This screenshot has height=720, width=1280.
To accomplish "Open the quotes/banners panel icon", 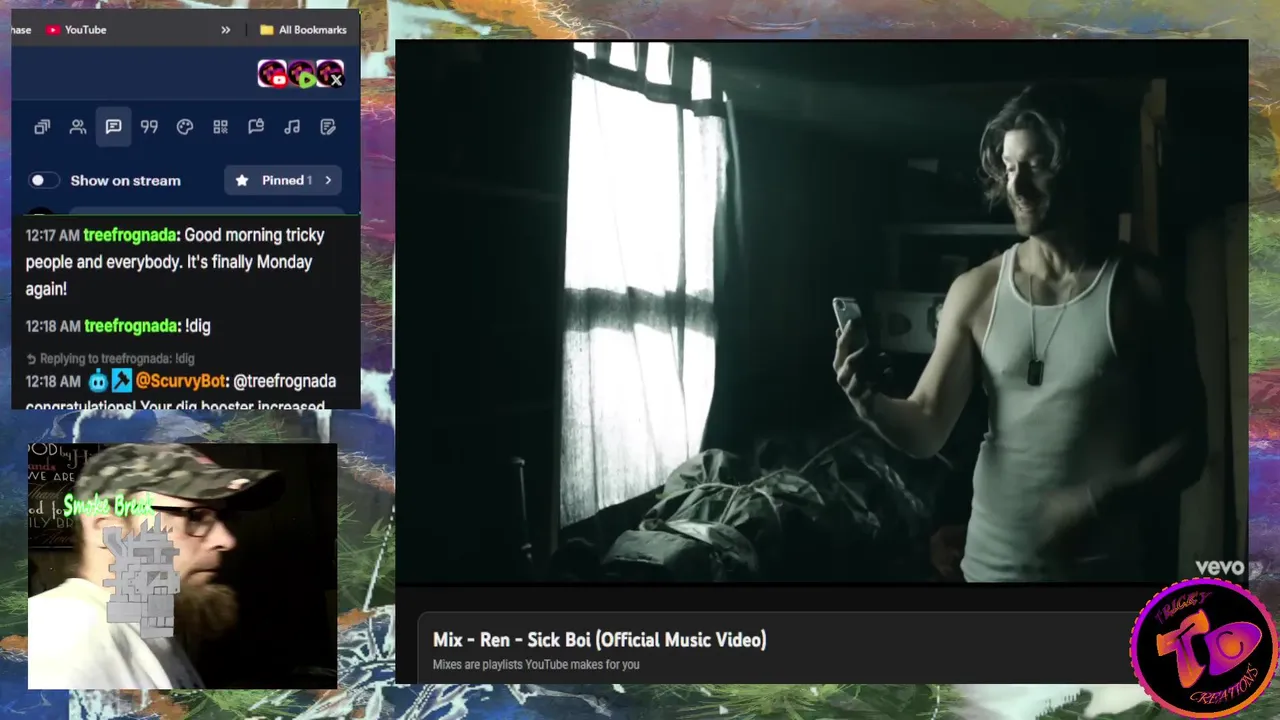I will 149,127.
